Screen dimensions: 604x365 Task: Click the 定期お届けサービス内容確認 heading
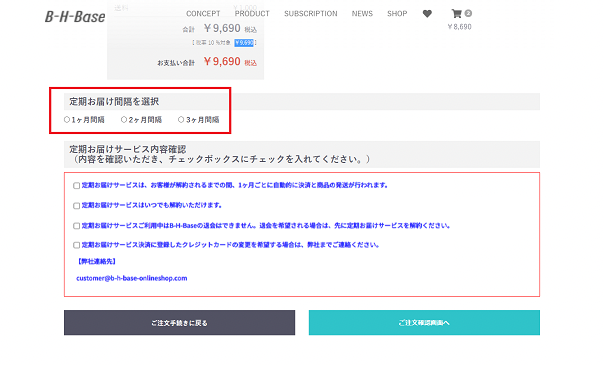pyautogui.click(x=128, y=149)
